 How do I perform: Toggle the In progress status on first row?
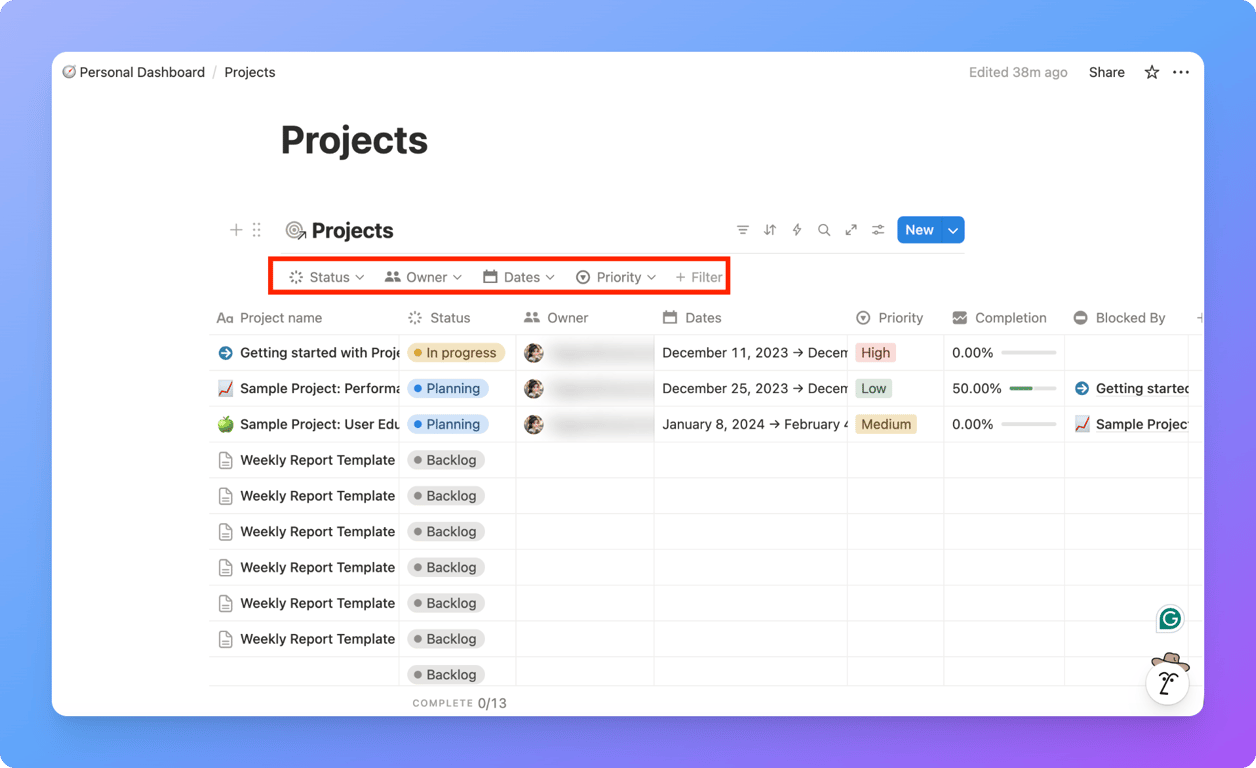(x=456, y=352)
